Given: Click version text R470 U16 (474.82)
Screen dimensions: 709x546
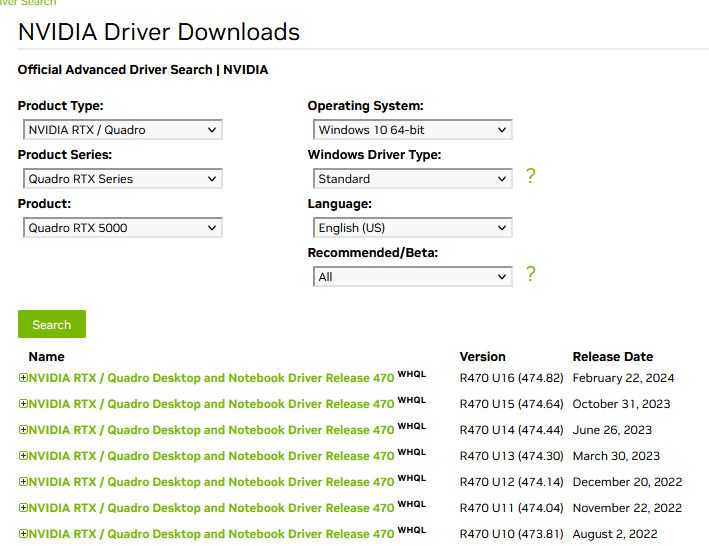Looking at the screenshot, I should pyautogui.click(x=511, y=378).
